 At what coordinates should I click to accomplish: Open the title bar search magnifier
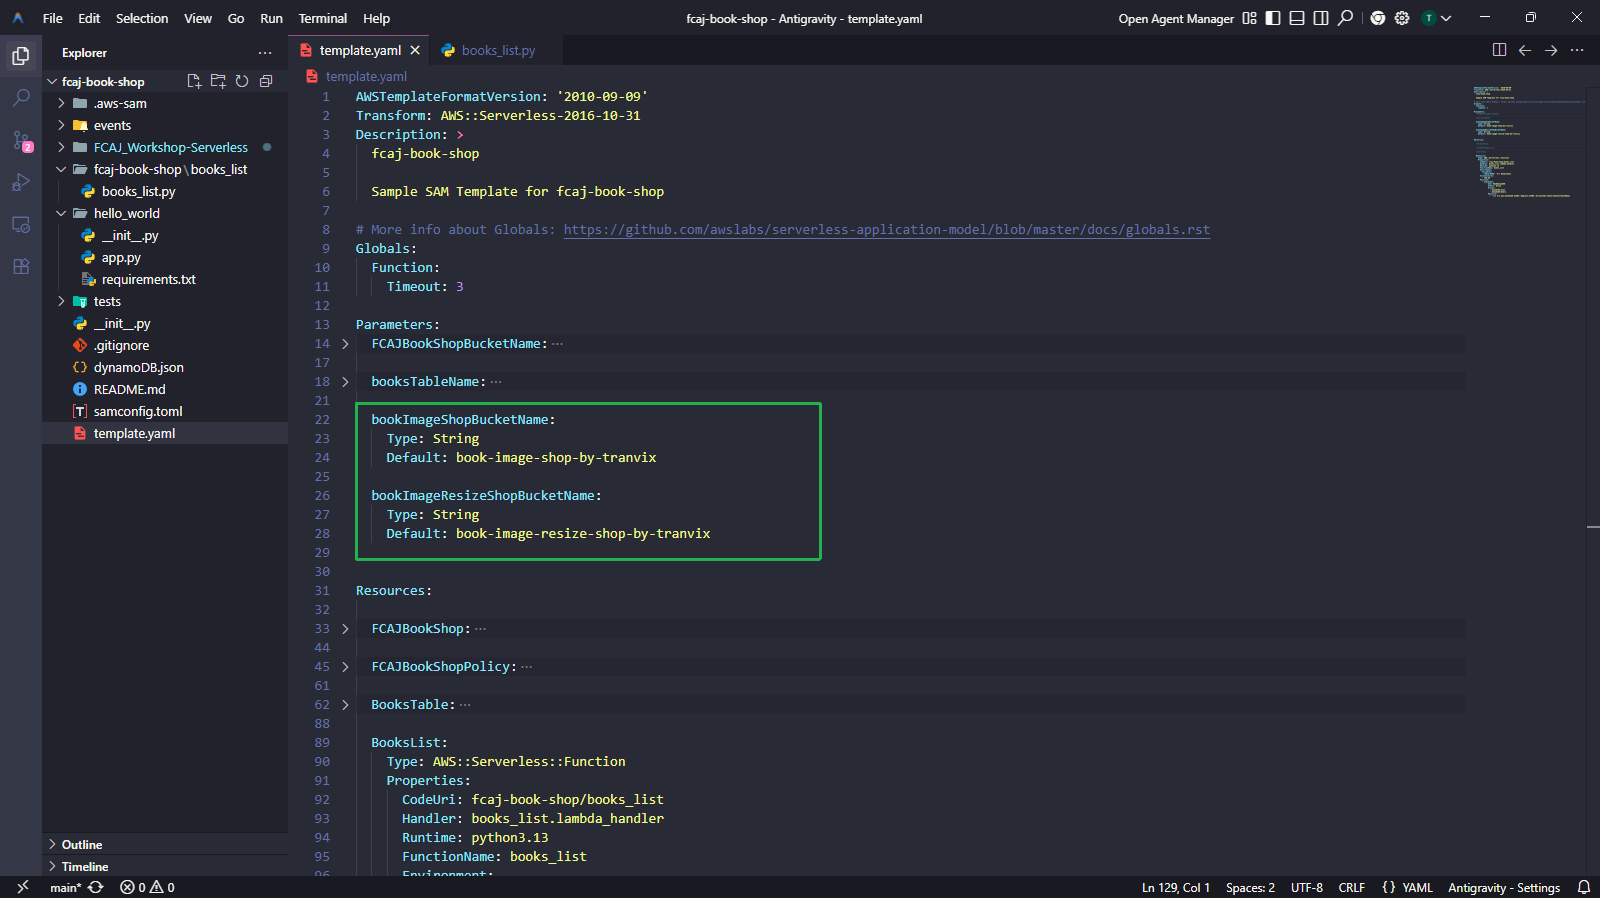[x=1346, y=17]
